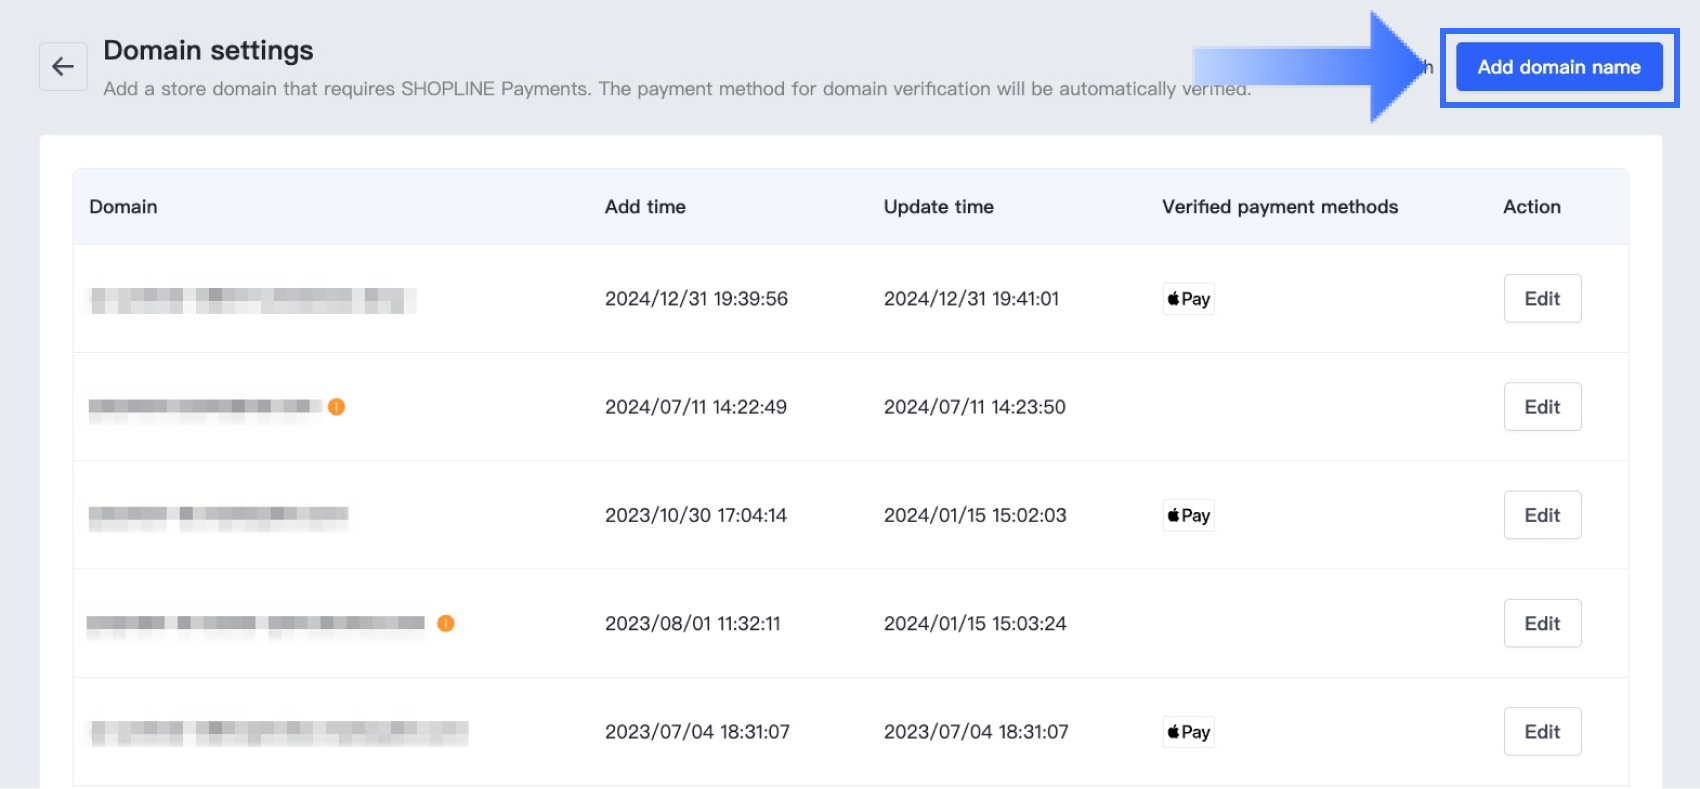Click the update time 2024/01/15 15:03:24
Image resolution: width=1700 pixels, height=789 pixels.
click(975, 623)
